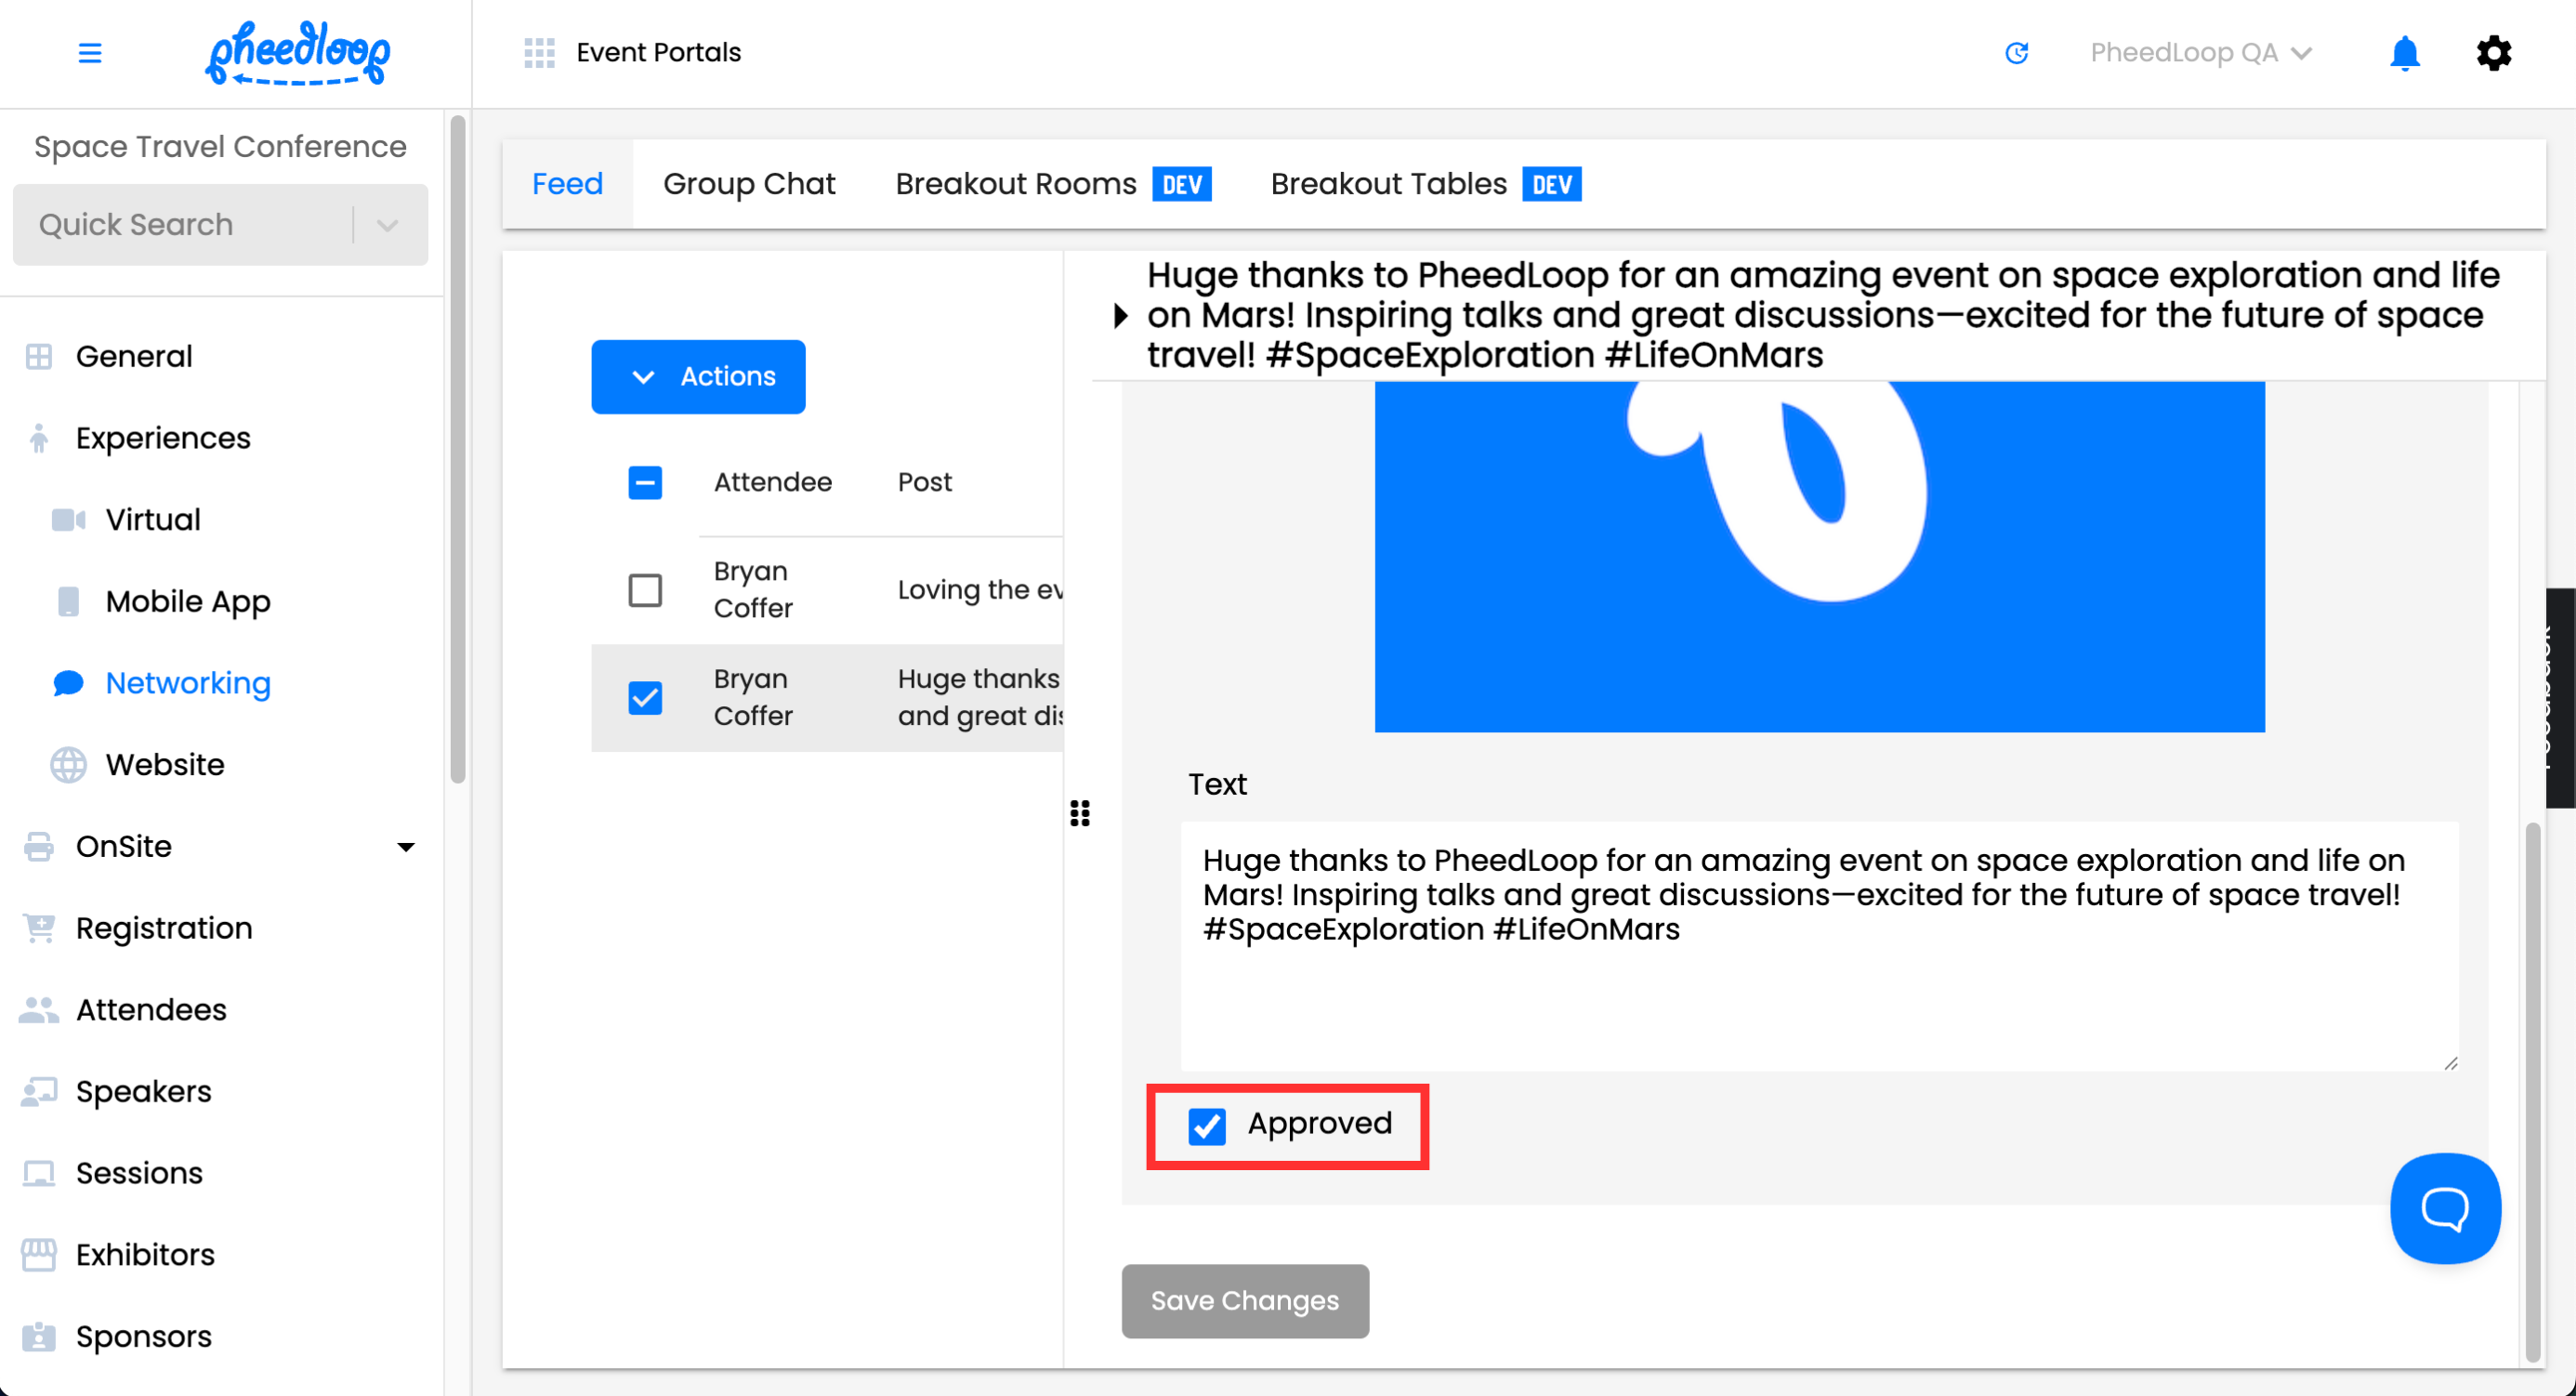Image resolution: width=2576 pixels, height=1396 pixels.
Task: Click the Mobile App phone icon
Action: point(68,602)
